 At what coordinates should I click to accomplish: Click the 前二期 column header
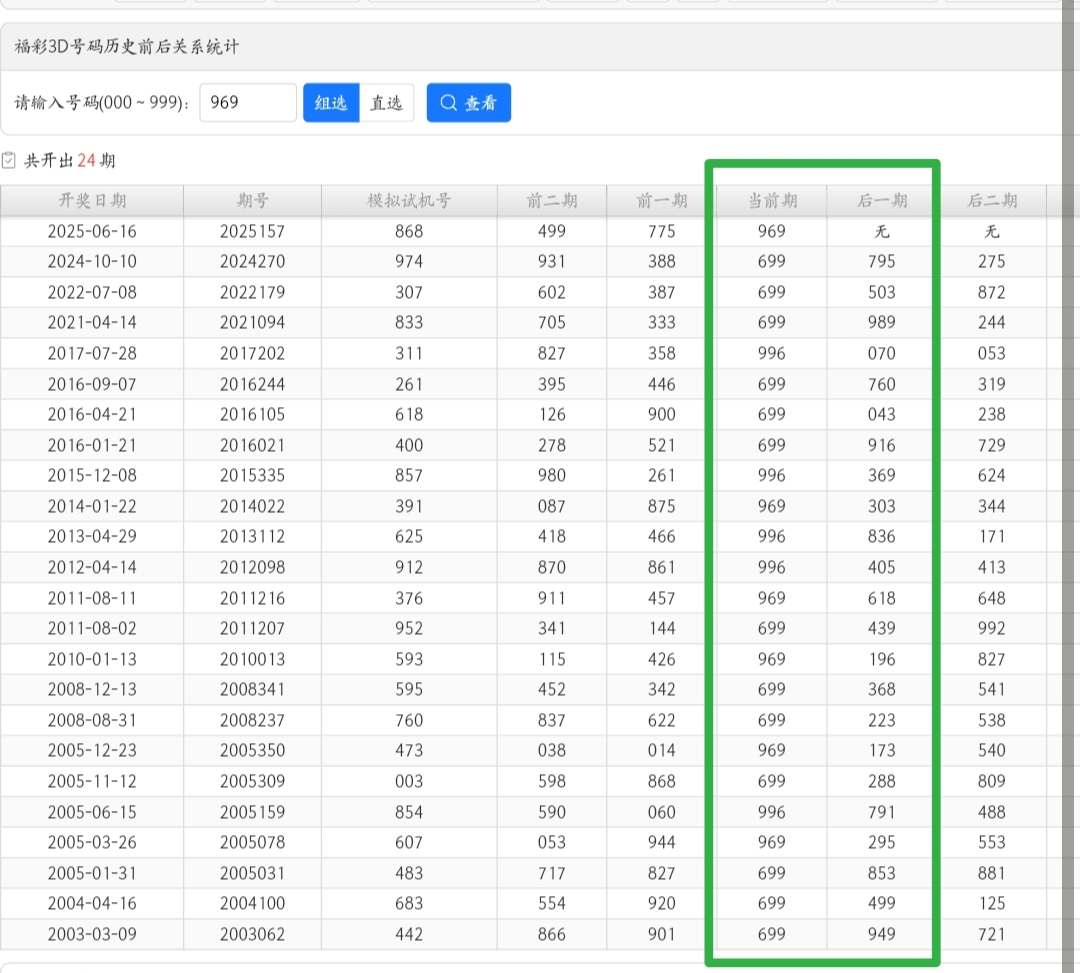tap(552, 200)
